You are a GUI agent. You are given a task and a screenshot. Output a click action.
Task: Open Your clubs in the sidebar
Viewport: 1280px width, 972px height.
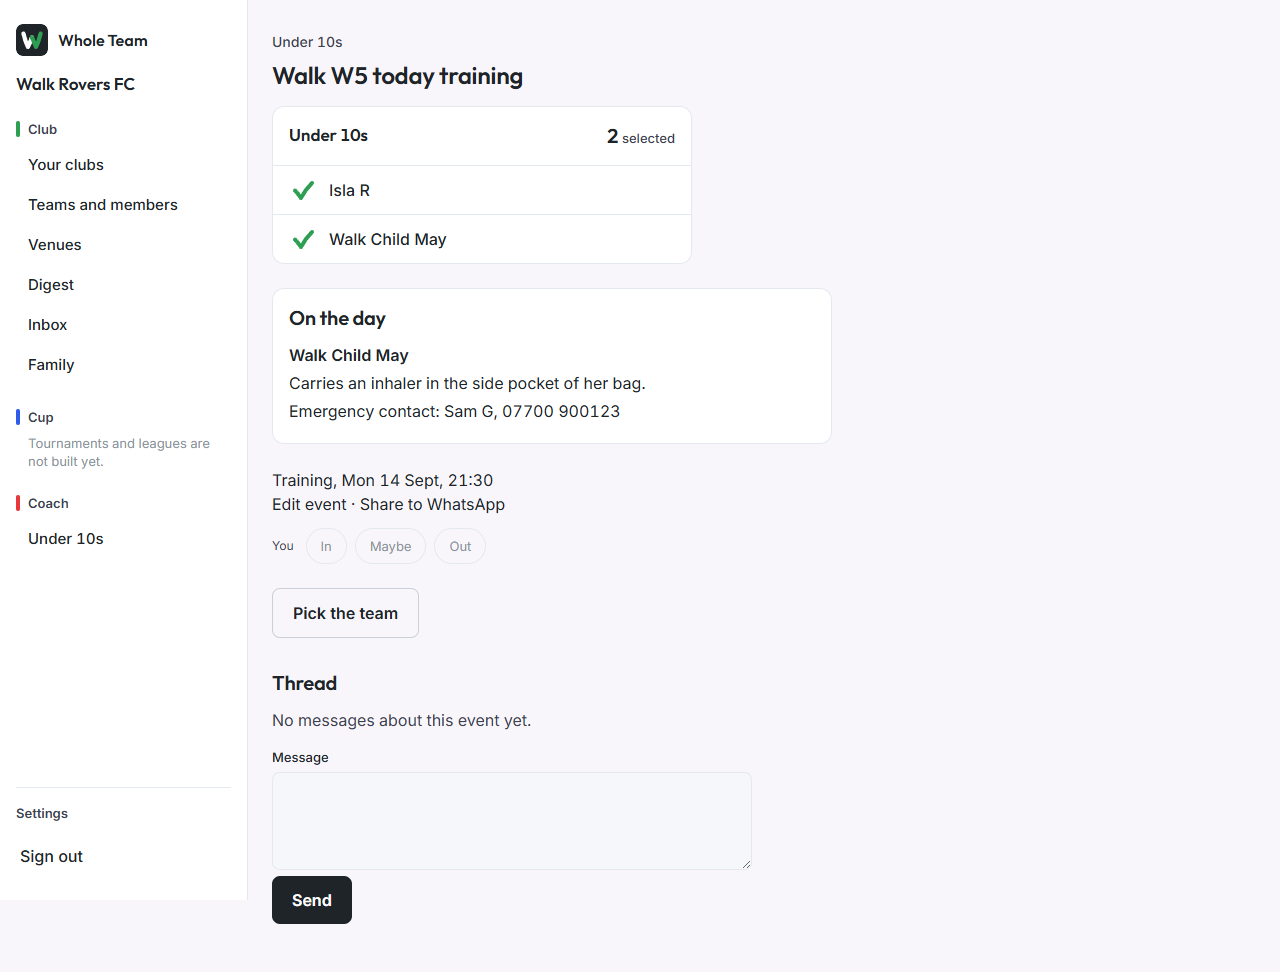(66, 165)
